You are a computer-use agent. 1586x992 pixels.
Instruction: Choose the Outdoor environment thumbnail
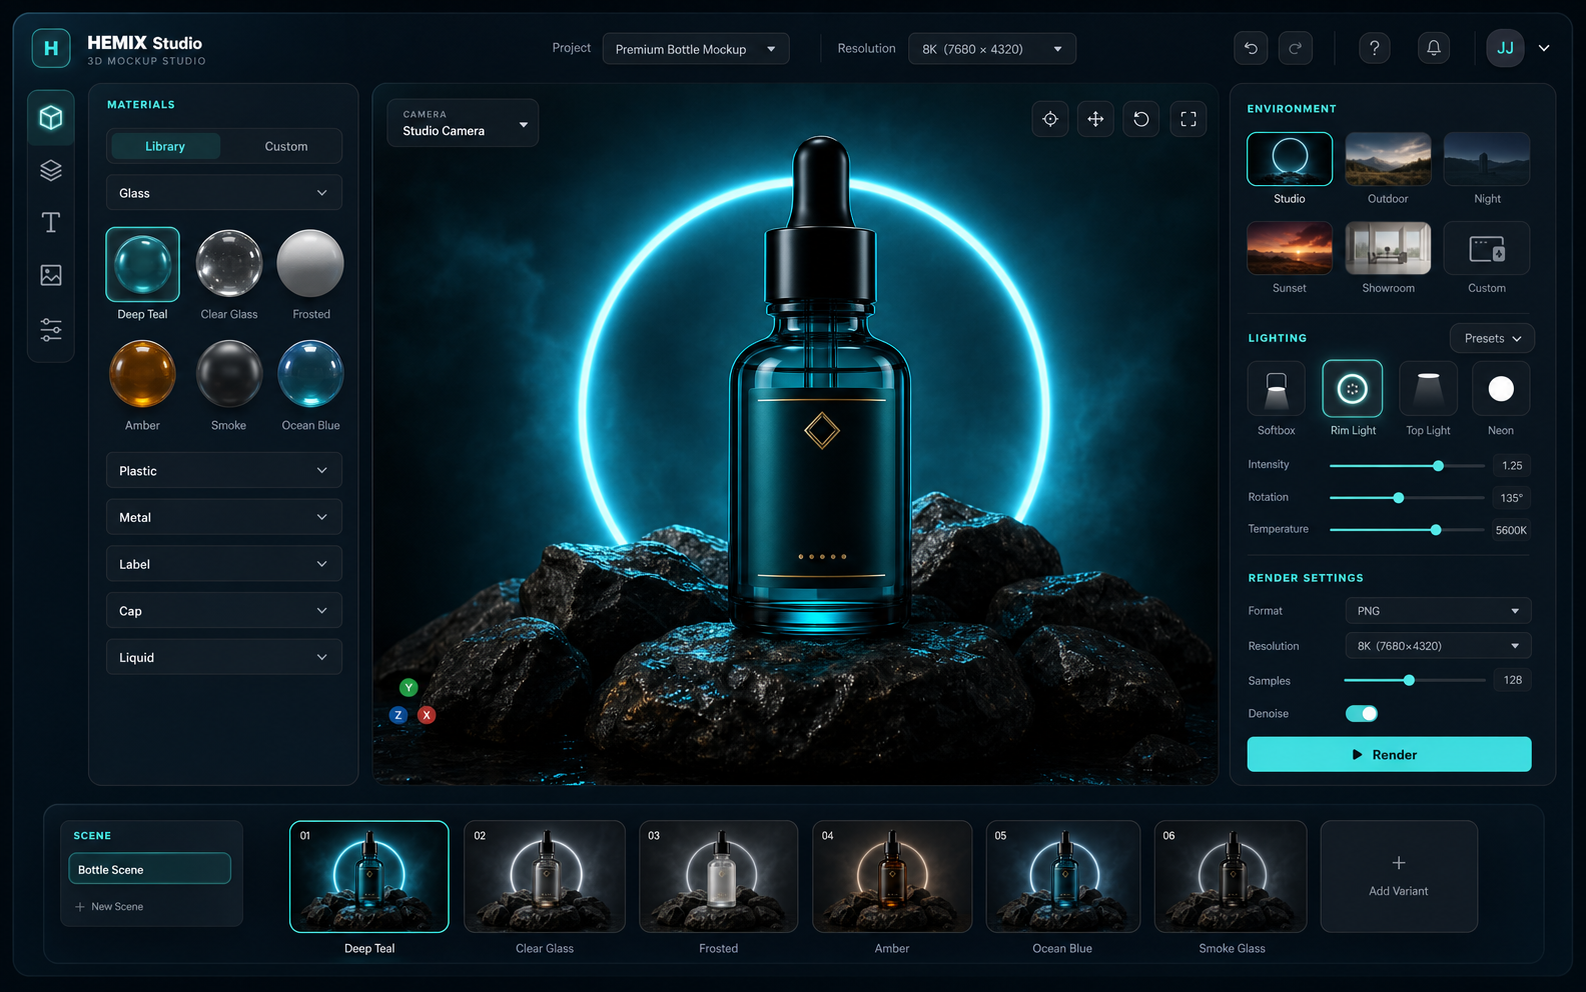click(1388, 159)
